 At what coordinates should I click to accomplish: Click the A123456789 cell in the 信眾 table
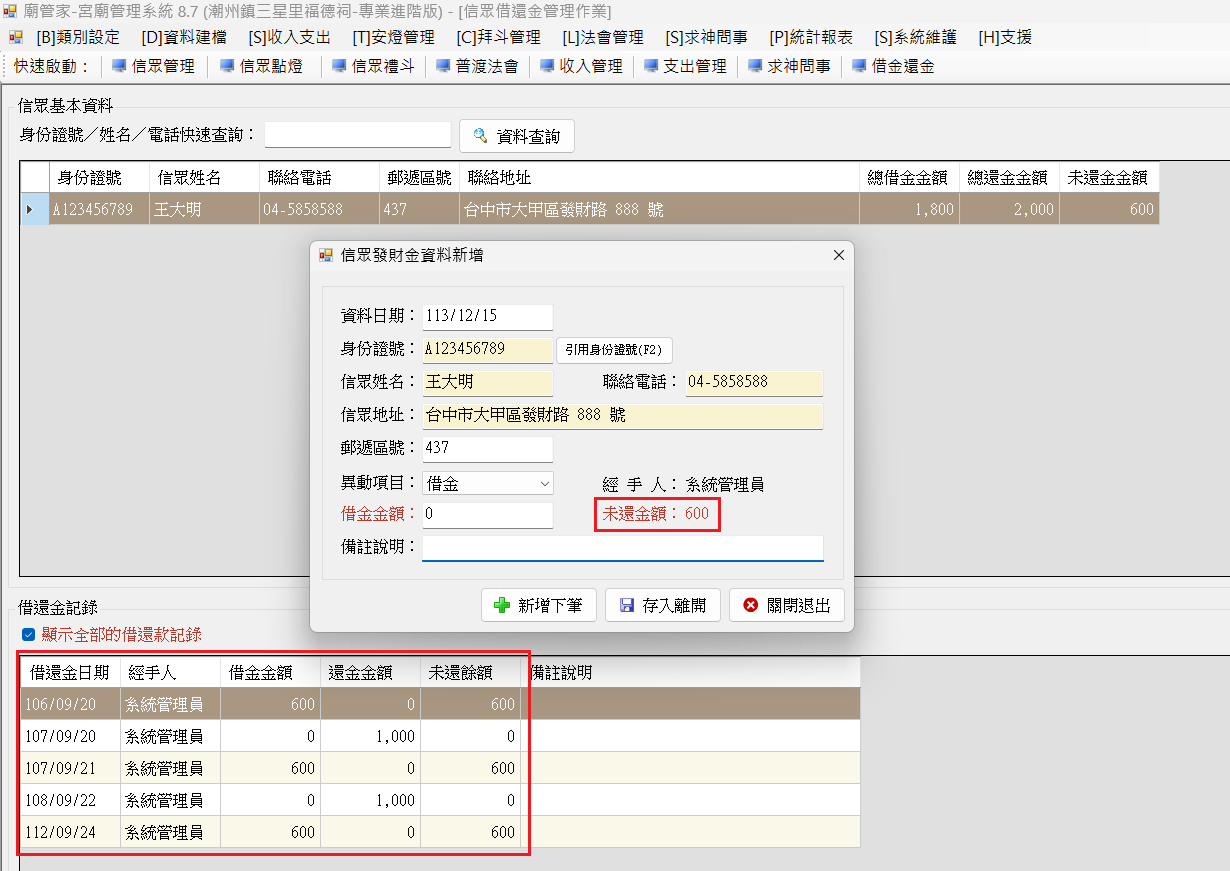click(x=99, y=210)
